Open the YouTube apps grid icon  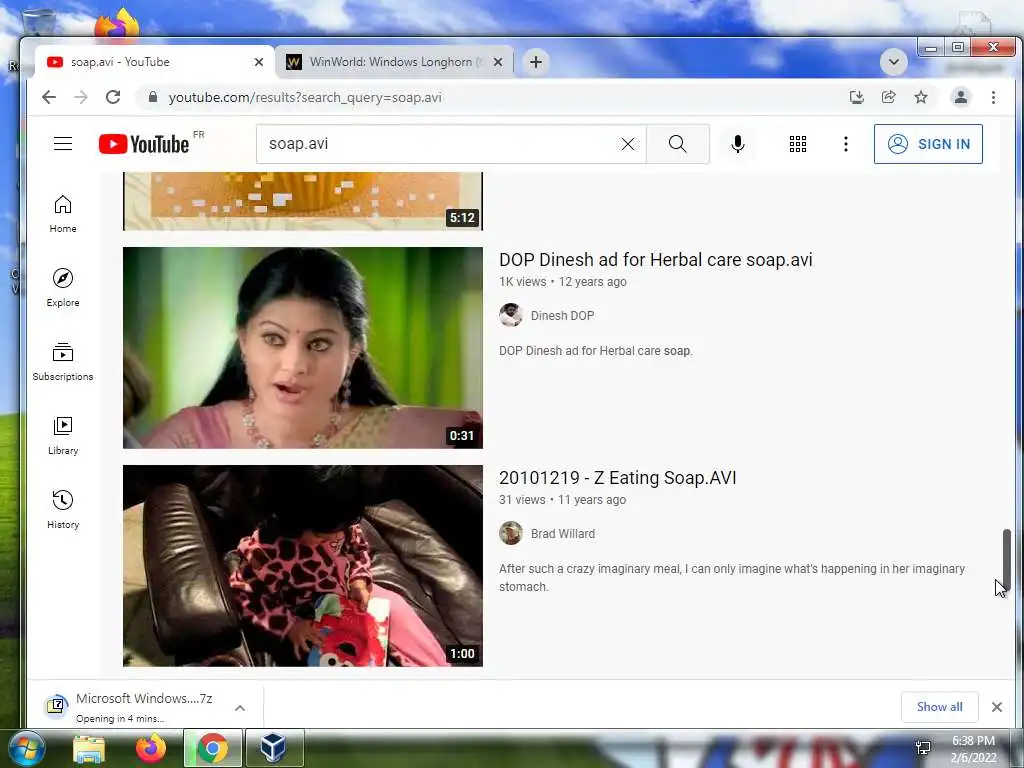pos(797,144)
